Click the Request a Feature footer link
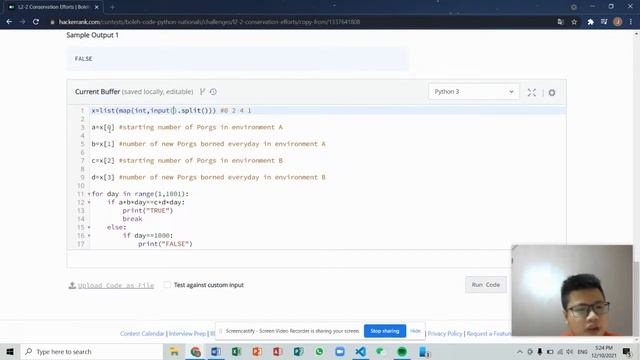640x360 pixels. pyautogui.click(x=489, y=333)
